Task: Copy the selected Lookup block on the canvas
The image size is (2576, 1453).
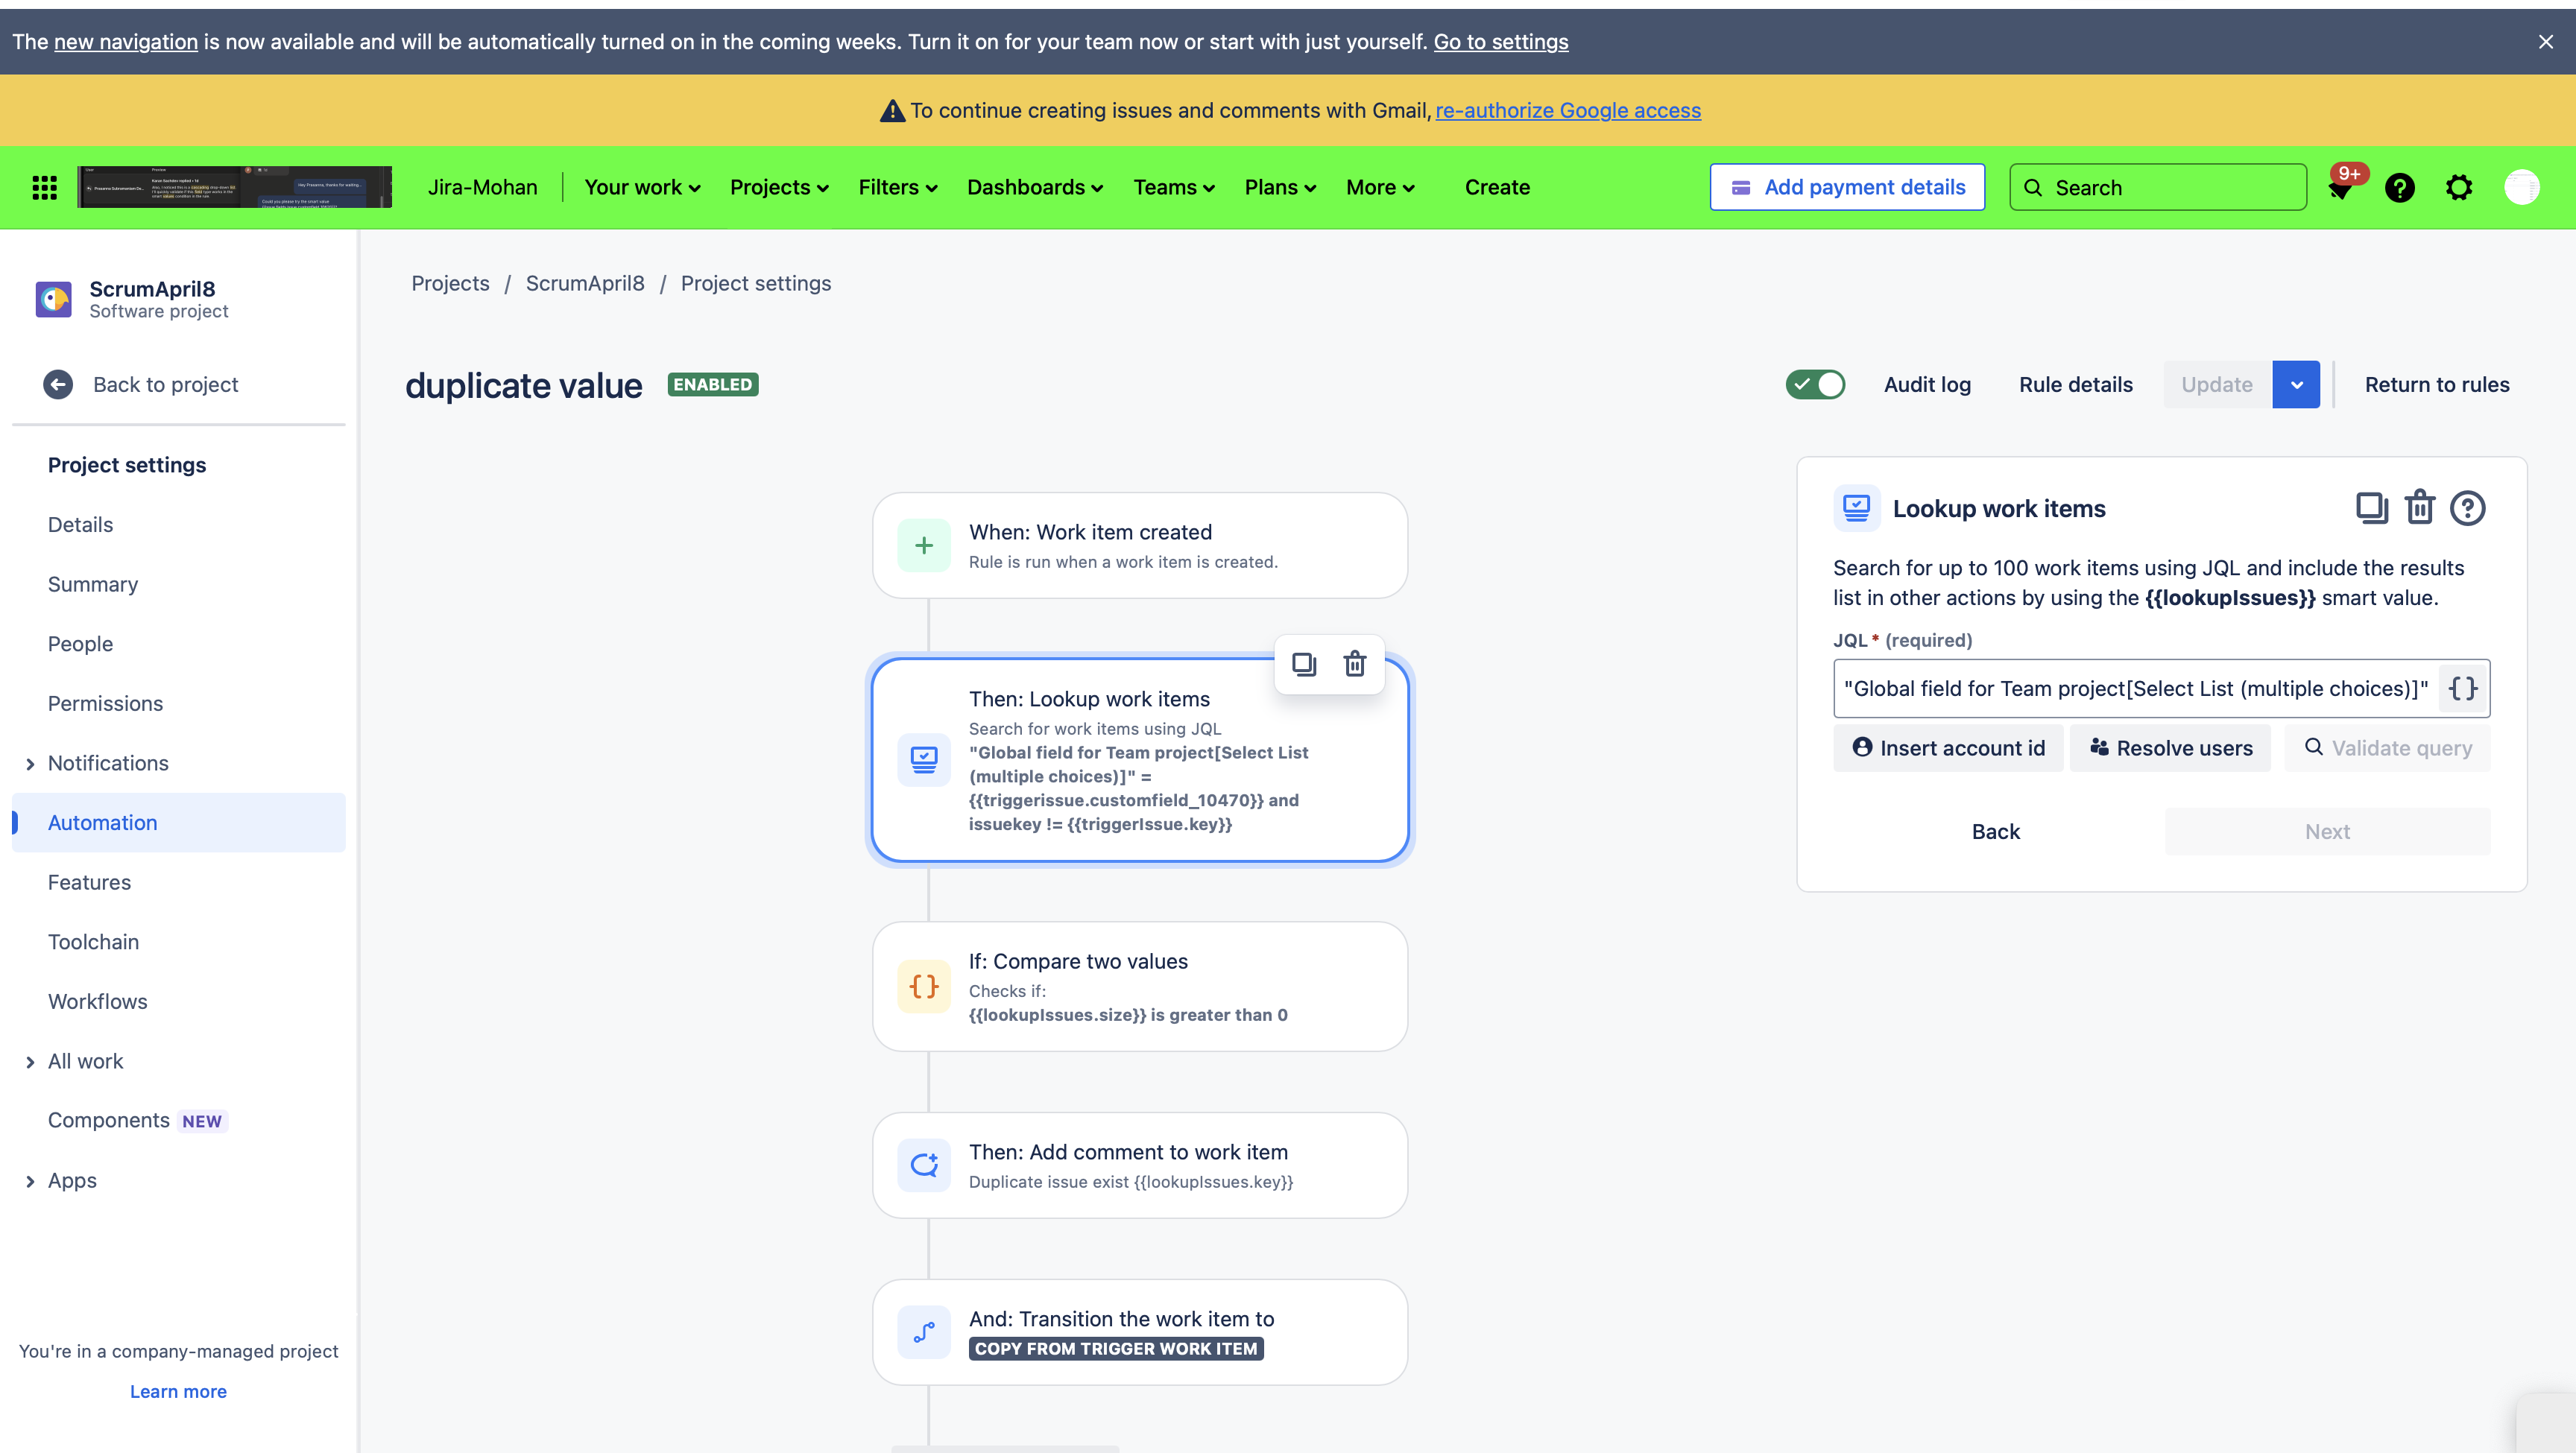Action: click(1303, 663)
